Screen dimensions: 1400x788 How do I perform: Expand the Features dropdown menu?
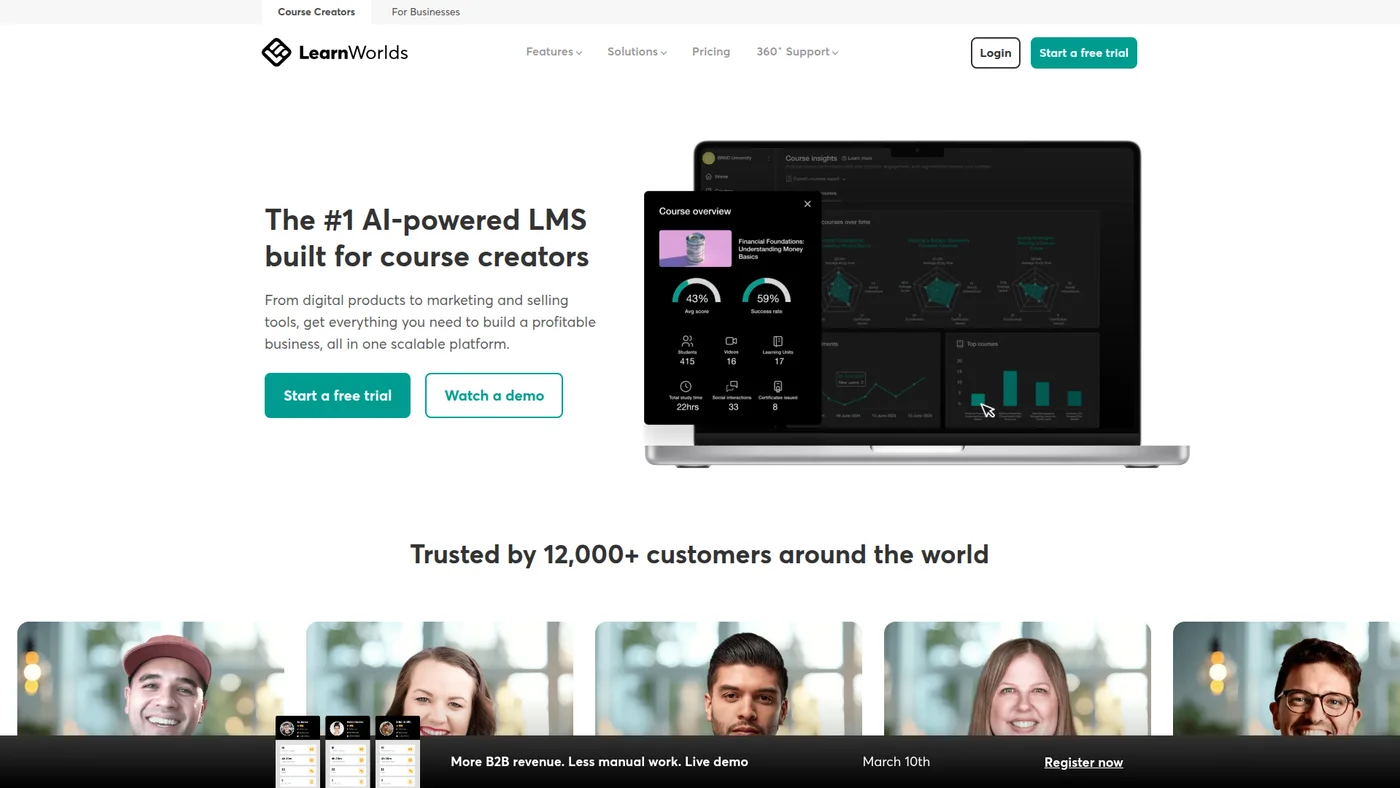[x=554, y=52]
